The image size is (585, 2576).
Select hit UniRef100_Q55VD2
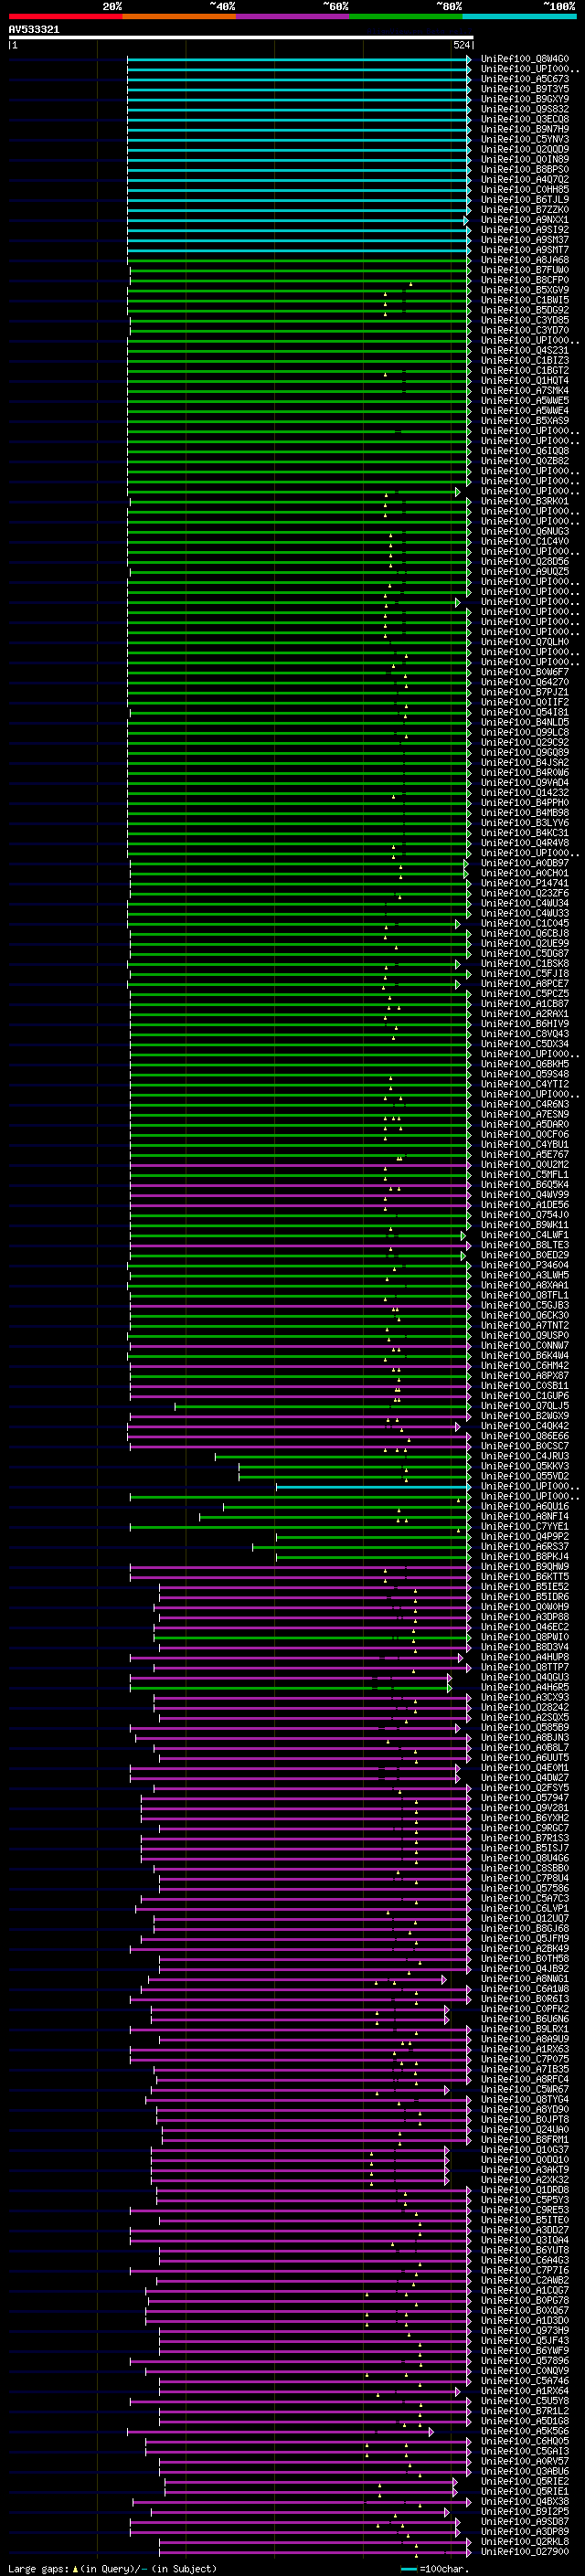(x=524, y=1476)
